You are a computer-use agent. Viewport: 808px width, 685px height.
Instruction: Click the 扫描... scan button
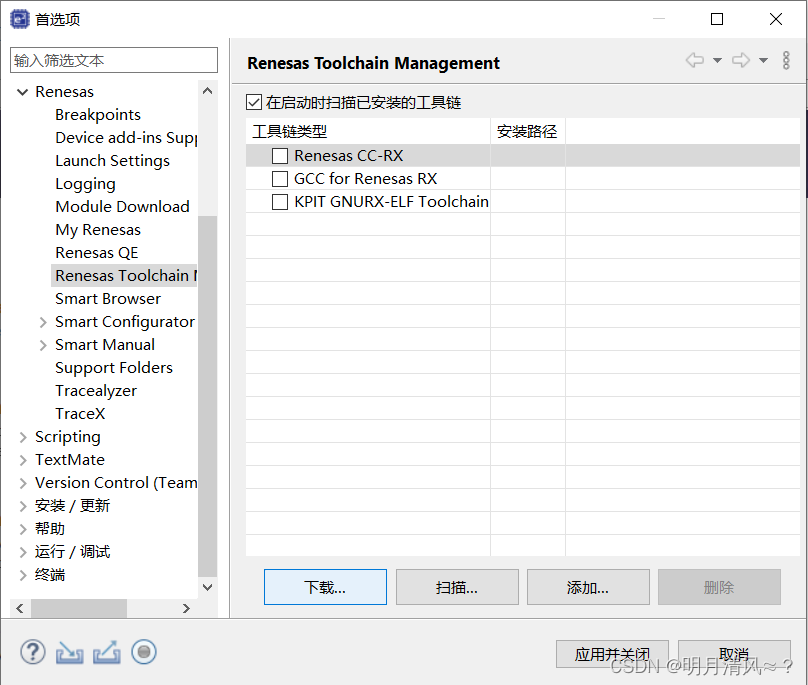coord(457,587)
